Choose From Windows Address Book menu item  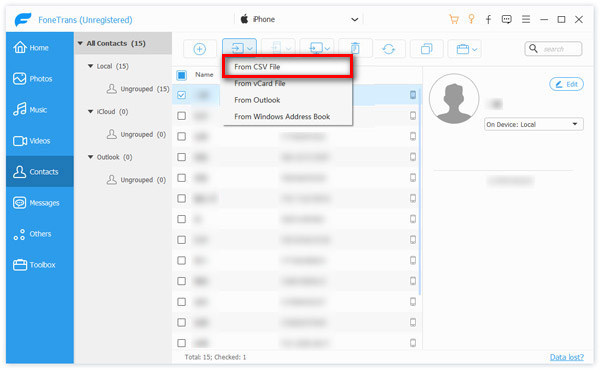point(287,117)
